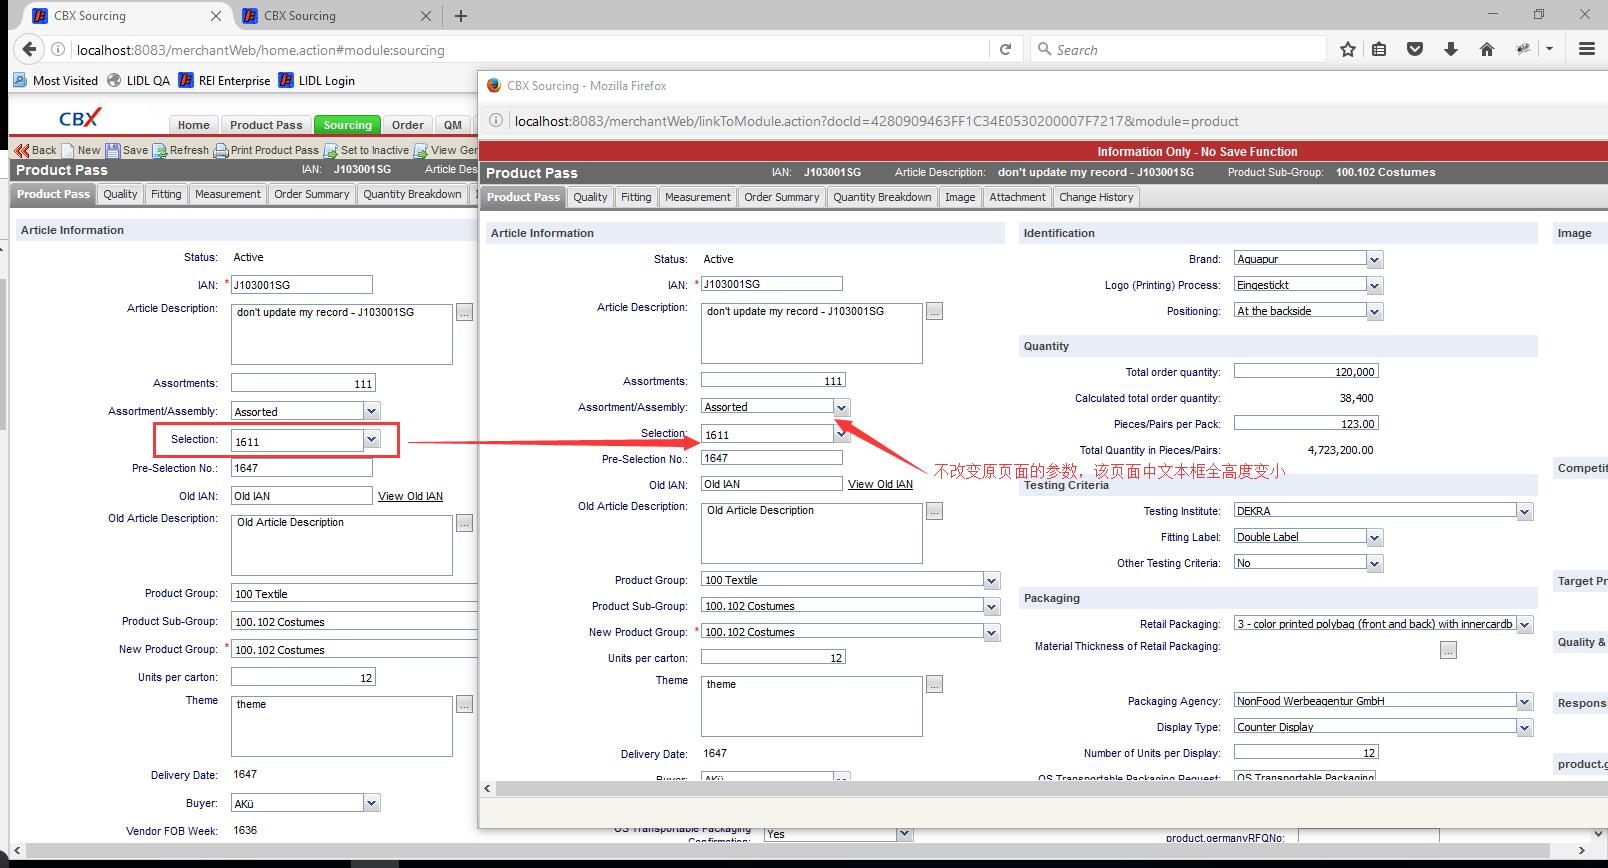Focus Pieces/Pairs per Pack field
The width and height of the screenshot is (1608, 868).
click(1306, 423)
